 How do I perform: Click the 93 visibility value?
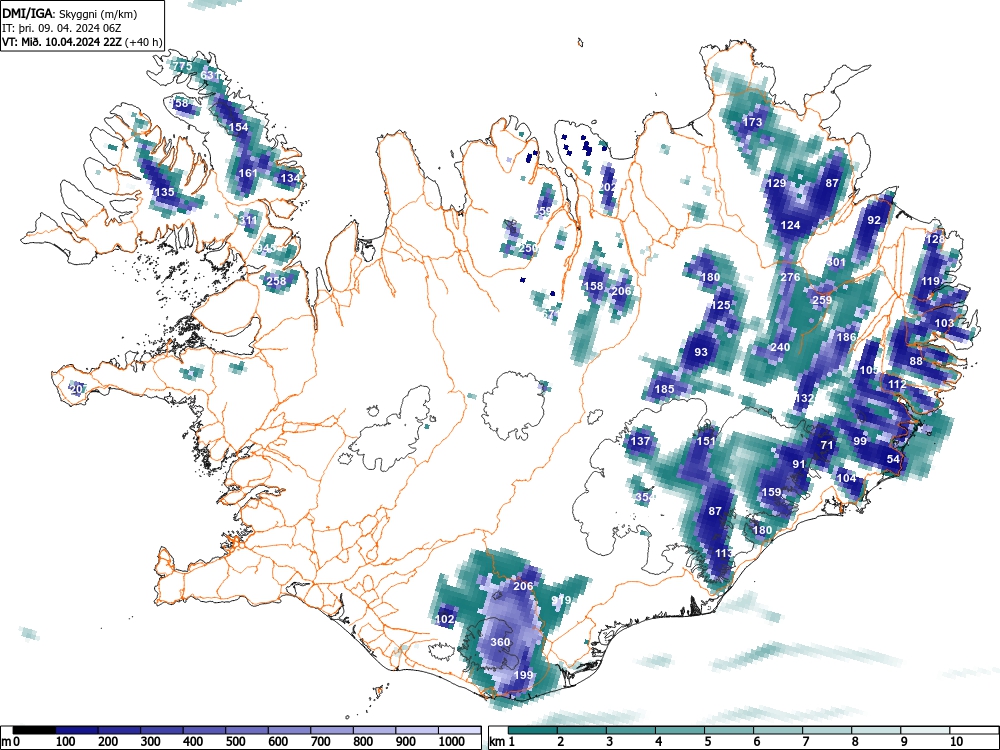701,352
